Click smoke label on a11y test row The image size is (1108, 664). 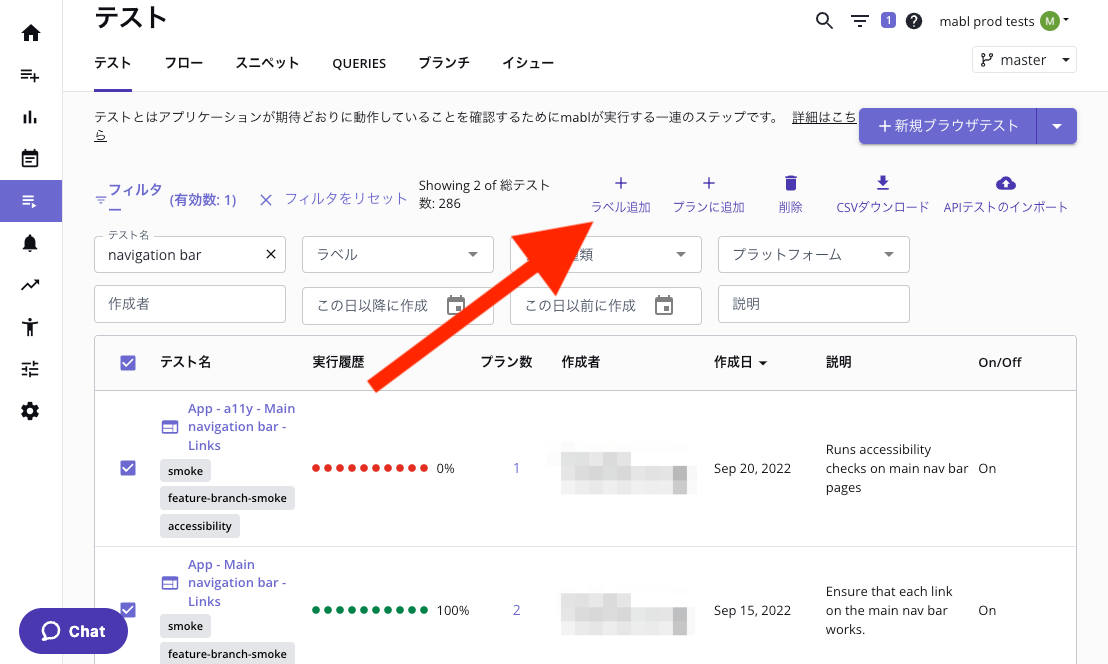[185, 471]
